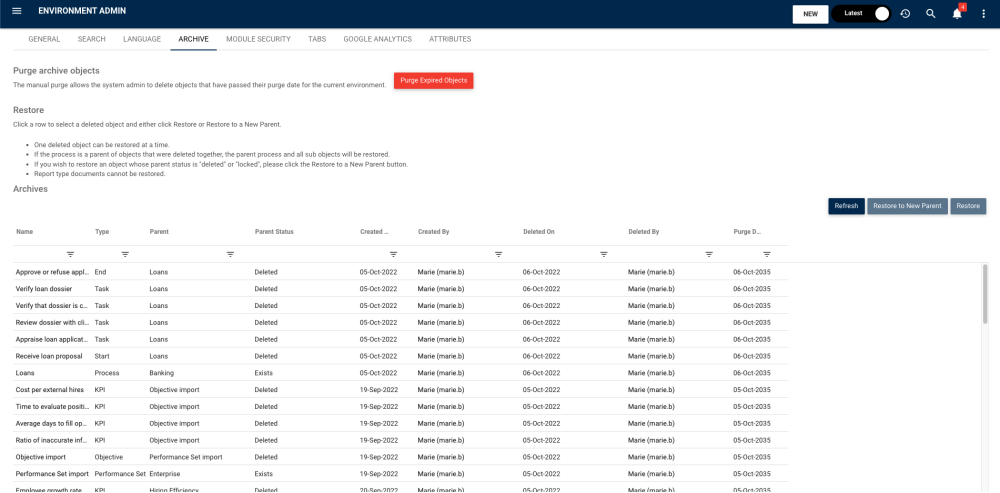Filter the Deleted On column
The width and height of the screenshot is (1000, 493).
[604, 254]
